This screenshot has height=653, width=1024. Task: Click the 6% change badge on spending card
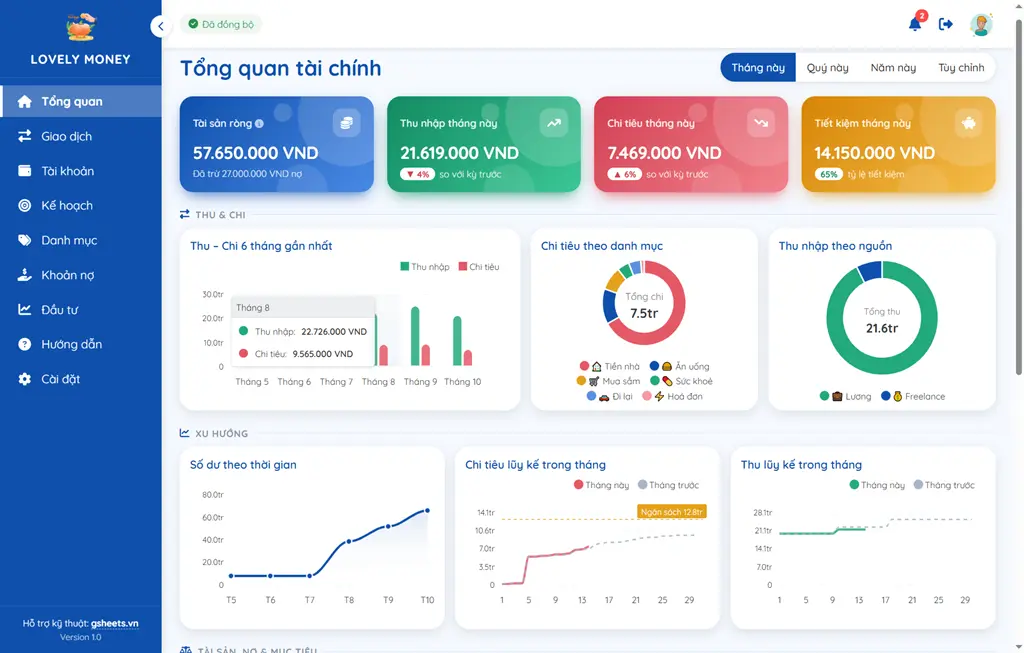click(624, 174)
